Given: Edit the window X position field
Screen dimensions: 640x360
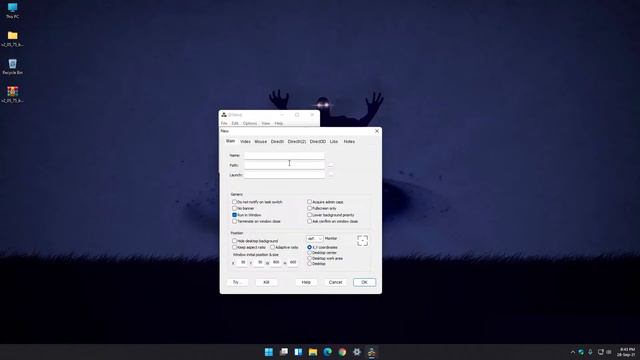Looking at the screenshot, I should coord(243,262).
